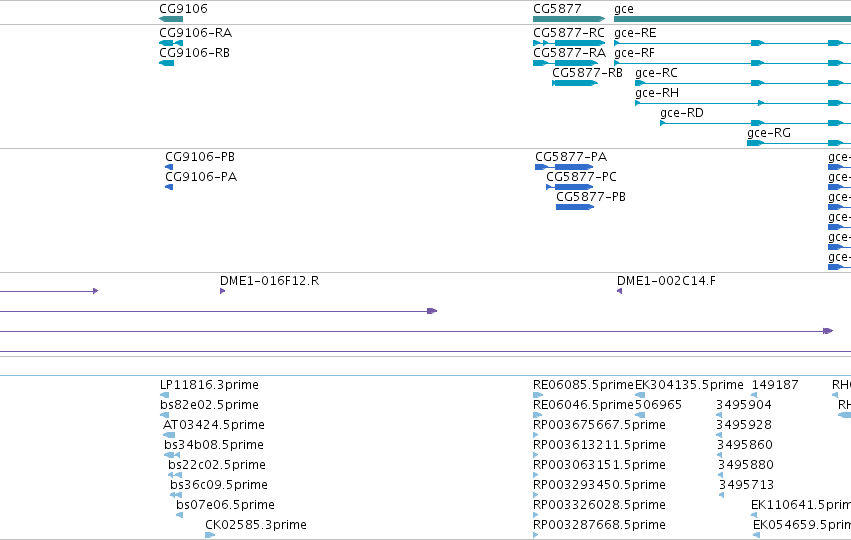Click the DME1-016F12.R arrow marker
Viewport: 851px width, 540px height.
(x=223, y=291)
